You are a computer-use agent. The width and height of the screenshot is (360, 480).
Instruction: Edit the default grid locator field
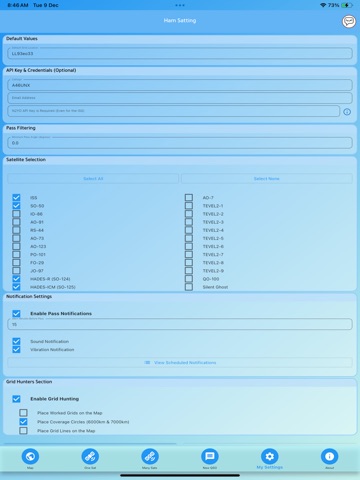coord(180,53)
